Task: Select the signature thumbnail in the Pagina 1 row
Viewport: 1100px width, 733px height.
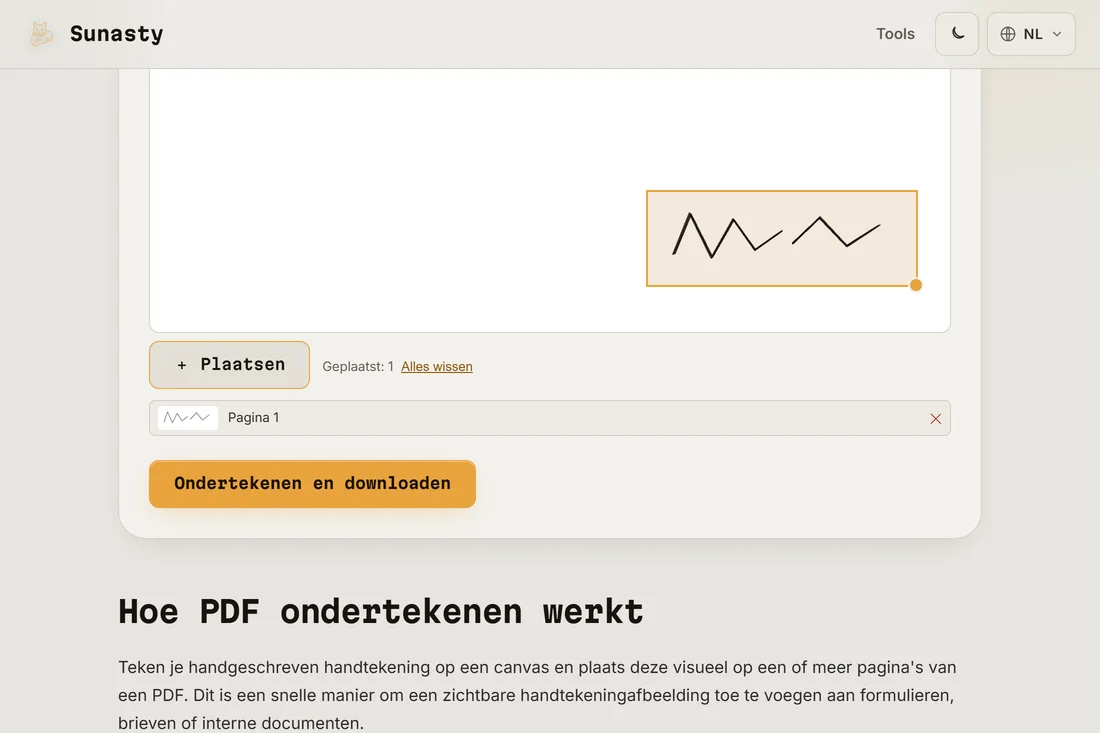Action: pos(187,417)
